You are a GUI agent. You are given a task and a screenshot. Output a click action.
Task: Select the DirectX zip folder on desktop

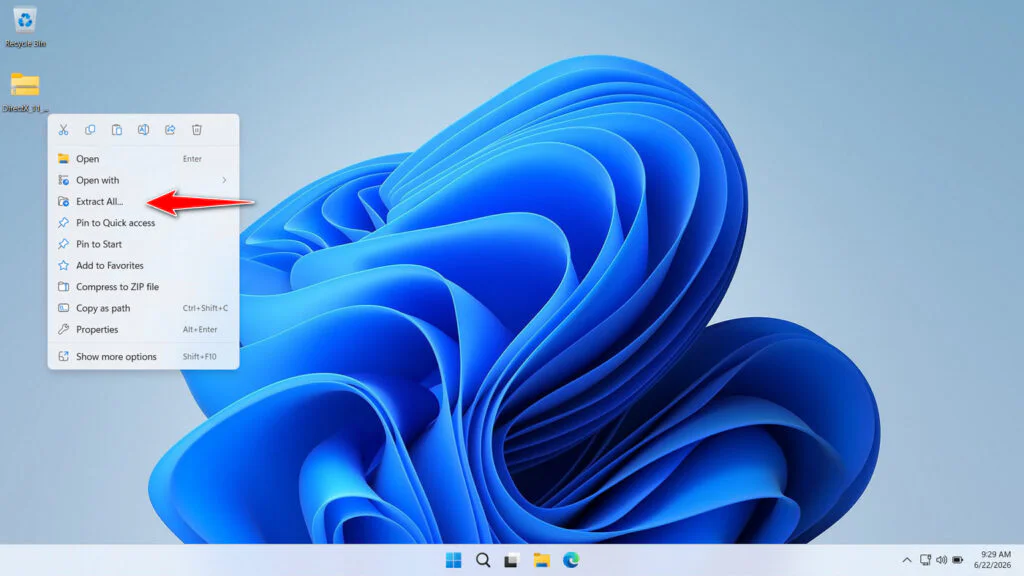tap(25, 92)
